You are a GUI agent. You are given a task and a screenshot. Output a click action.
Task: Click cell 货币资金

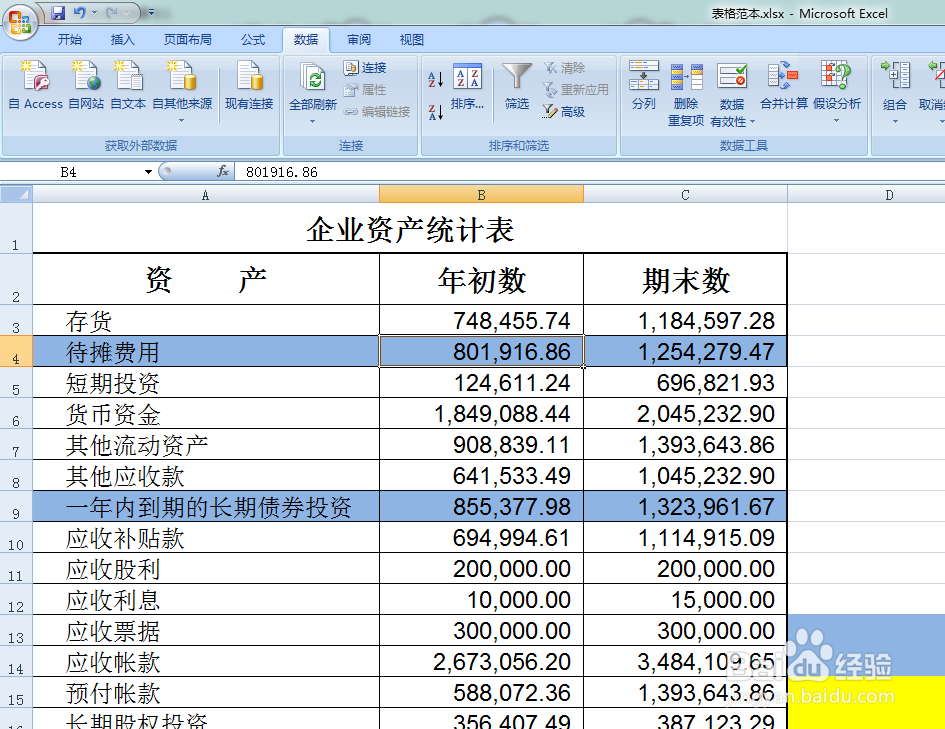206,414
